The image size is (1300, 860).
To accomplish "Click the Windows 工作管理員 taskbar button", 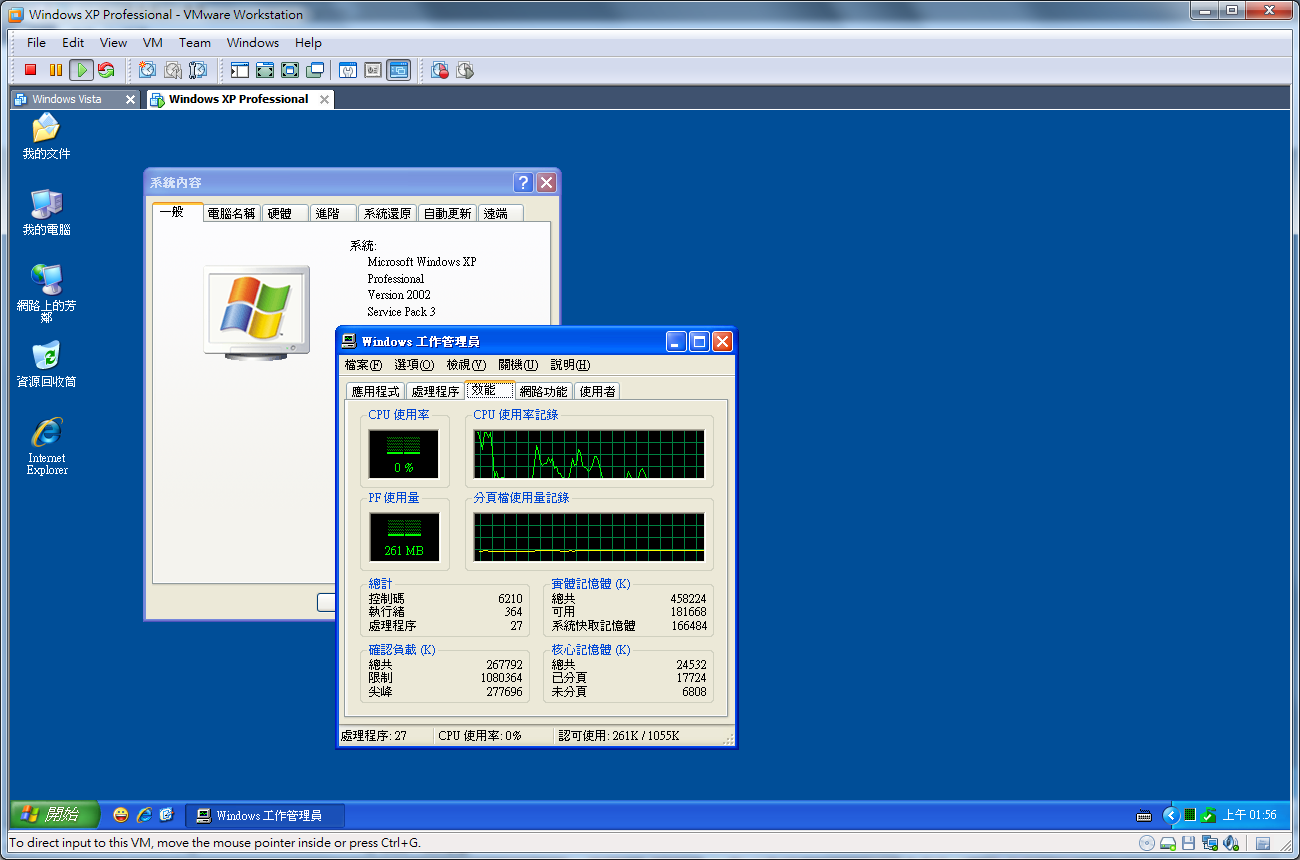I will pos(266,815).
